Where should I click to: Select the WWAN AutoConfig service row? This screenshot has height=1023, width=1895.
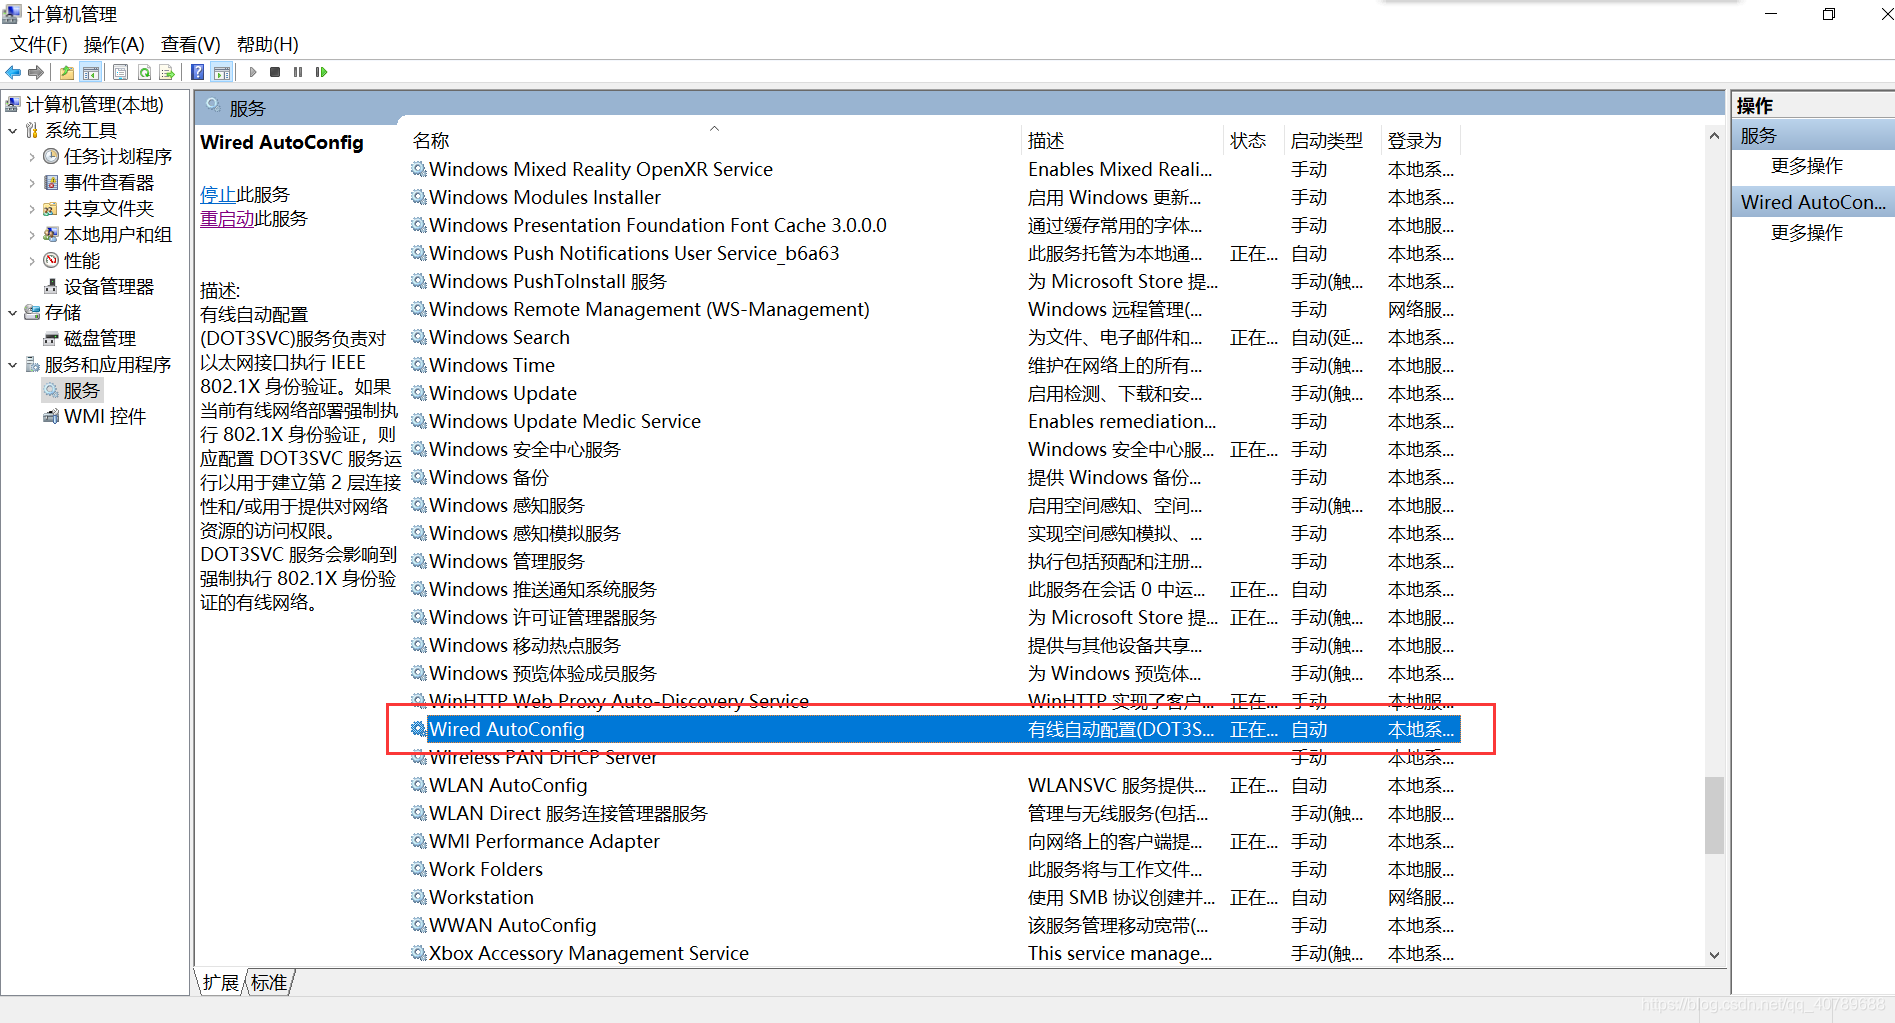coord(935,925)
